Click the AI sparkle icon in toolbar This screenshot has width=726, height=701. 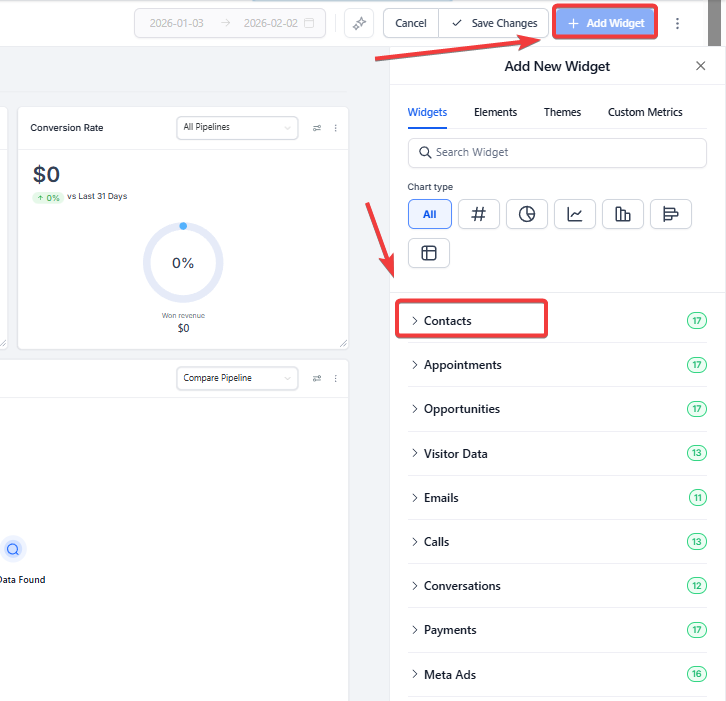point(359,23)
